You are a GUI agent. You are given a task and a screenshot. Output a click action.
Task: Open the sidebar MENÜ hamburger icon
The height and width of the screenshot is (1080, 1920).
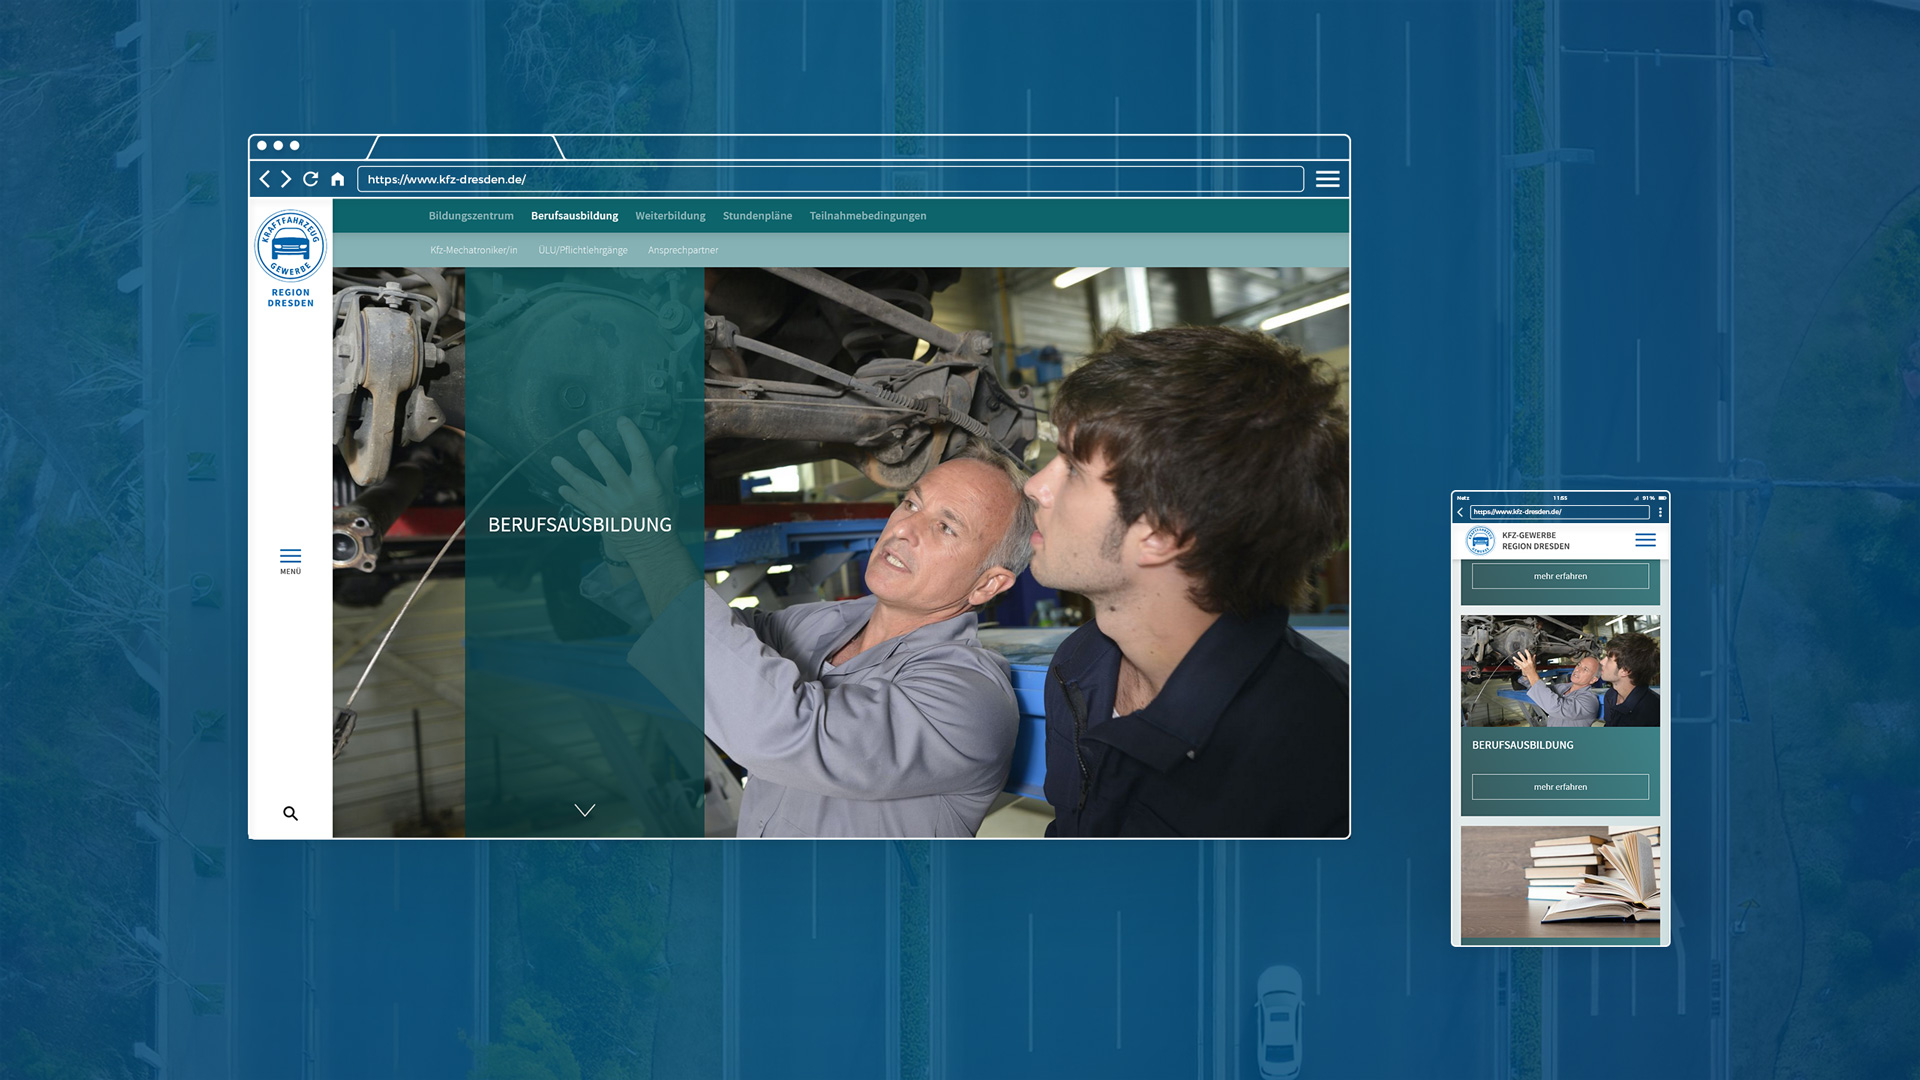click(x=290, y=557)
